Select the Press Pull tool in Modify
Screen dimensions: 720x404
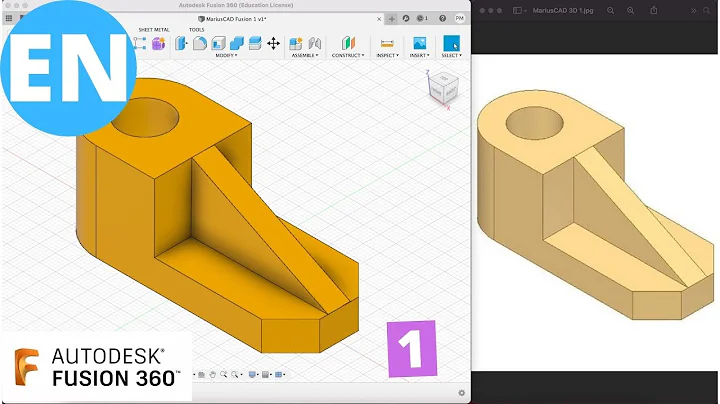coord(181,44)
